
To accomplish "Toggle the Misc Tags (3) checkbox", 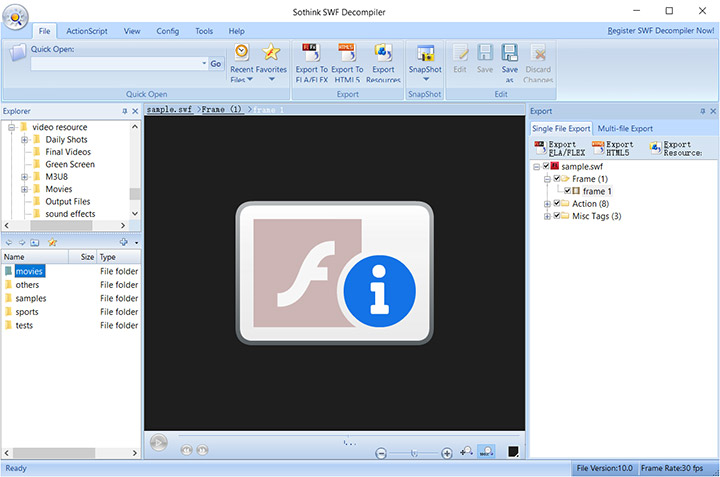I will click(558, 216).
